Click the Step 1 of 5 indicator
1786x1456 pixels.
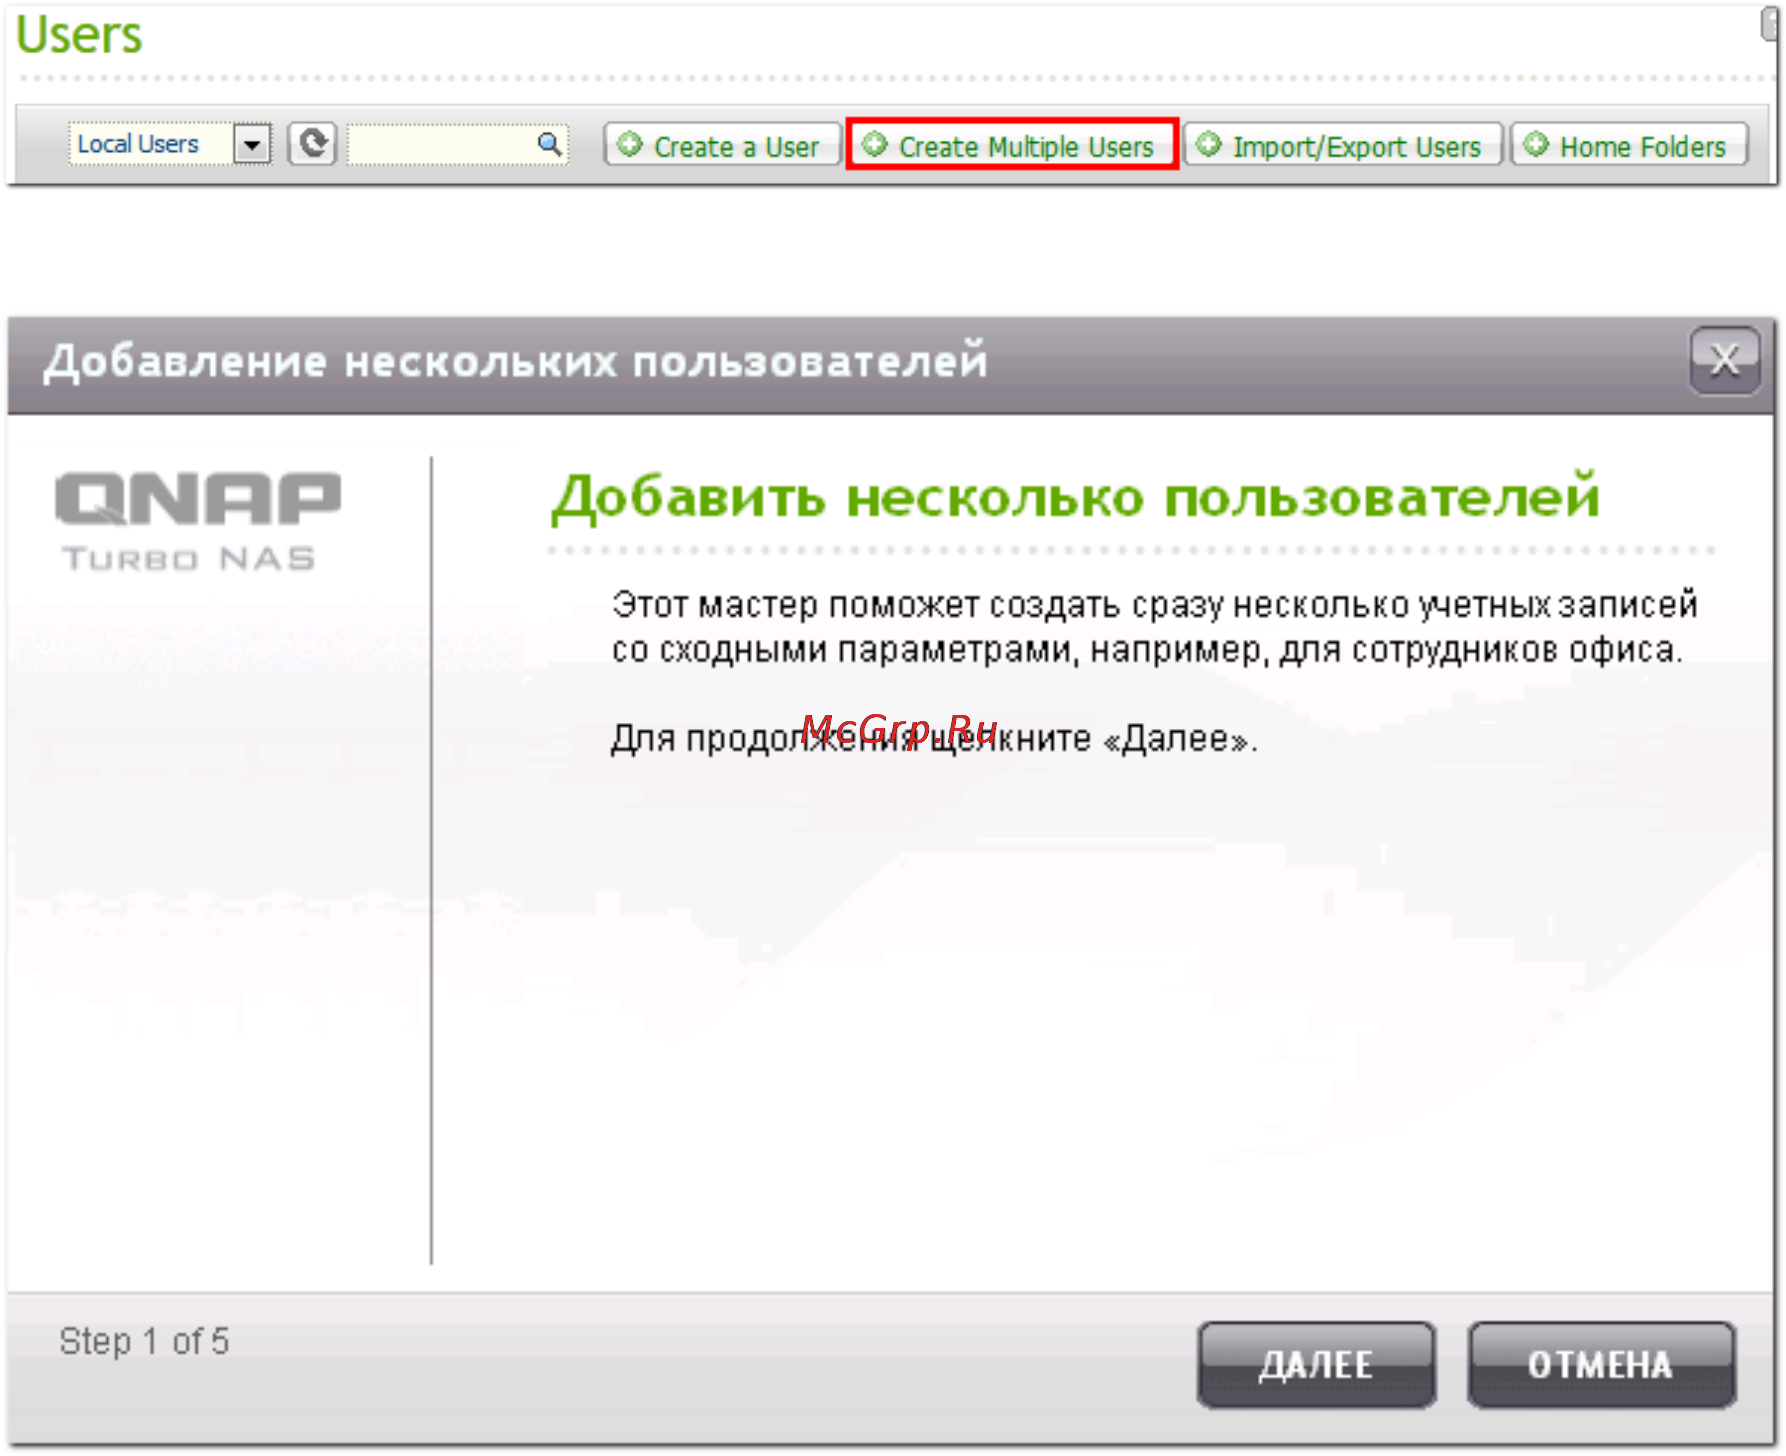coord(144,1341)
